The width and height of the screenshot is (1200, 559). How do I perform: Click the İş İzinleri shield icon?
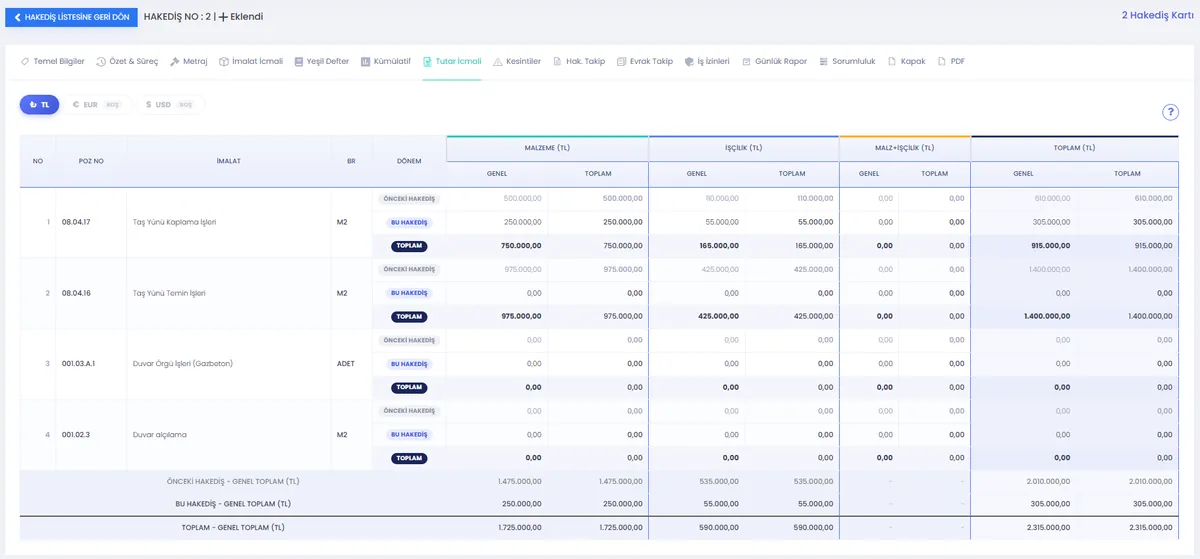coord(689,61)
